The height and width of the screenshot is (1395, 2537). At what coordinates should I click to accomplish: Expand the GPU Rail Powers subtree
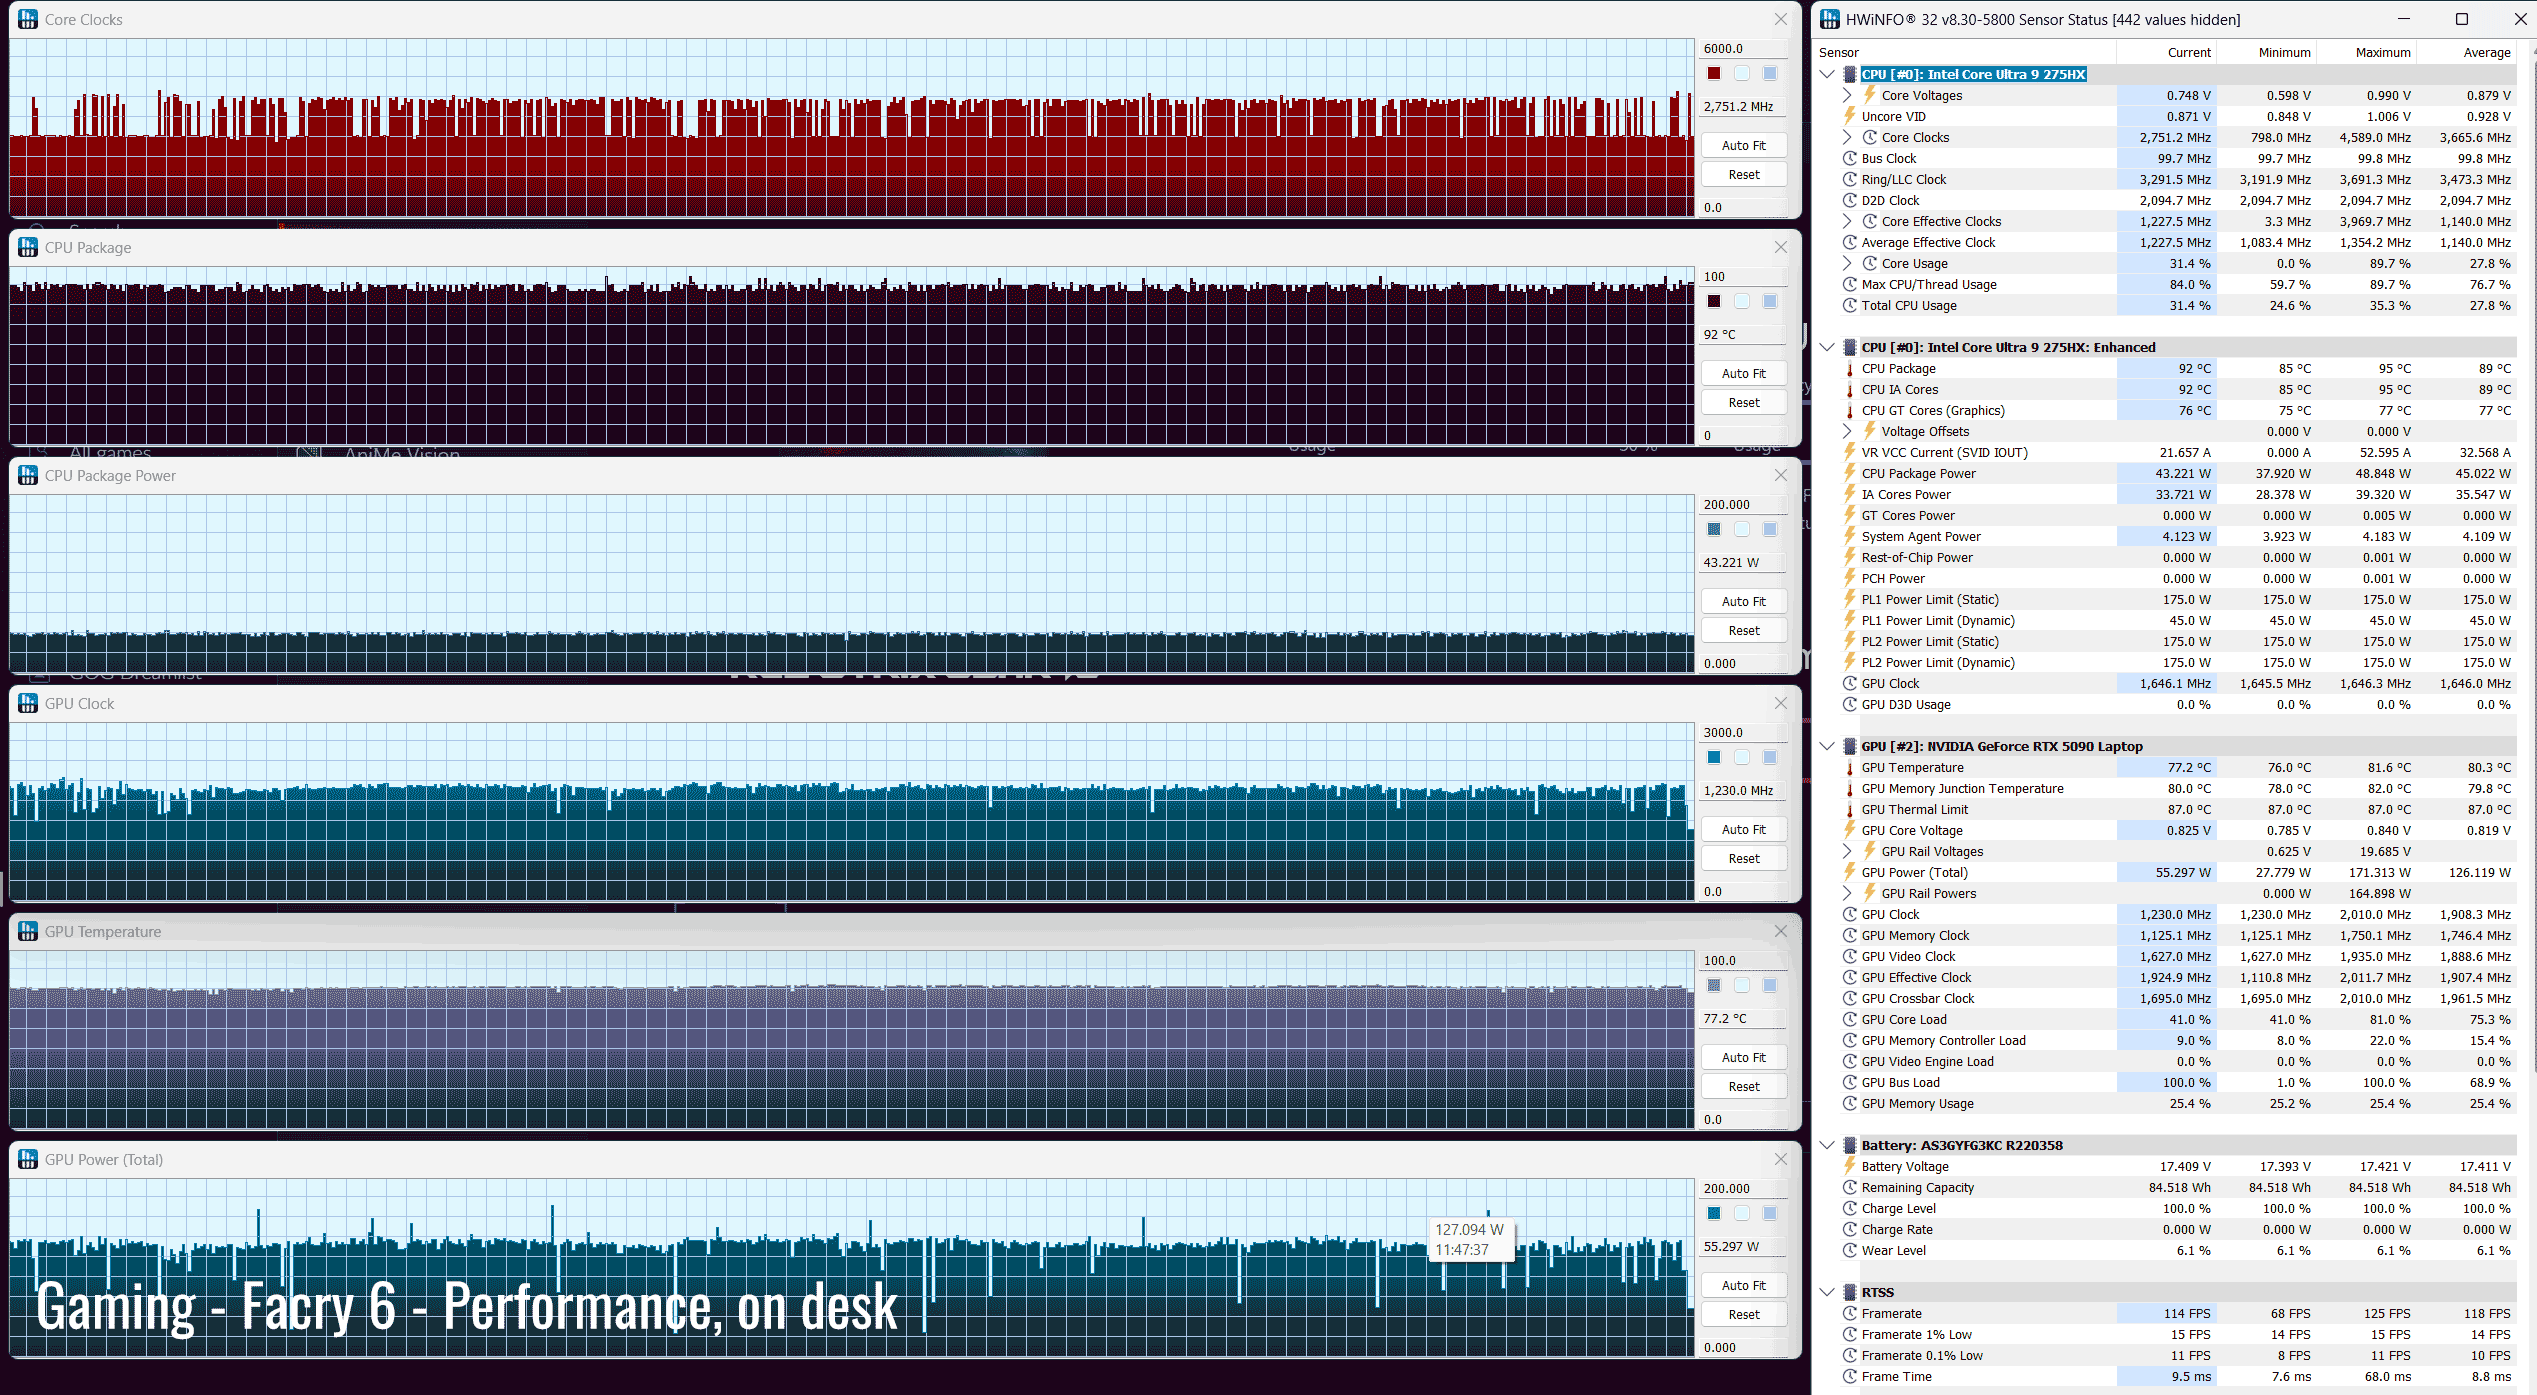coord(1847,894)
